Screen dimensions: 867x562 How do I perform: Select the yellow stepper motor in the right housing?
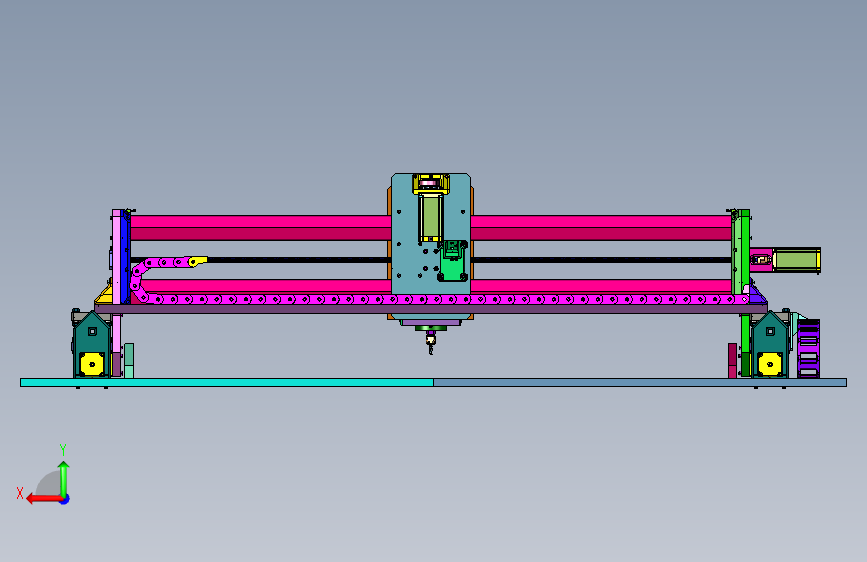coord(770,364)
